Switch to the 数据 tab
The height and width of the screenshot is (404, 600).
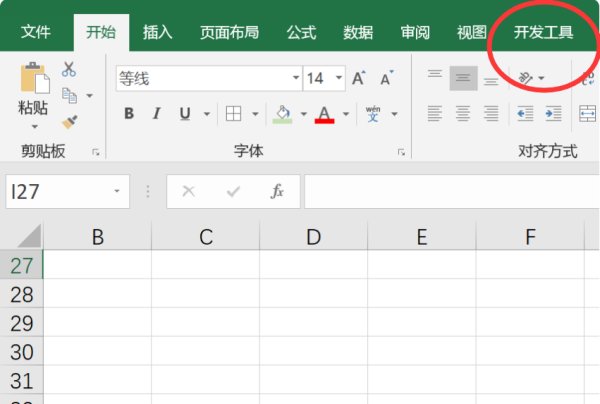point(358,32)
